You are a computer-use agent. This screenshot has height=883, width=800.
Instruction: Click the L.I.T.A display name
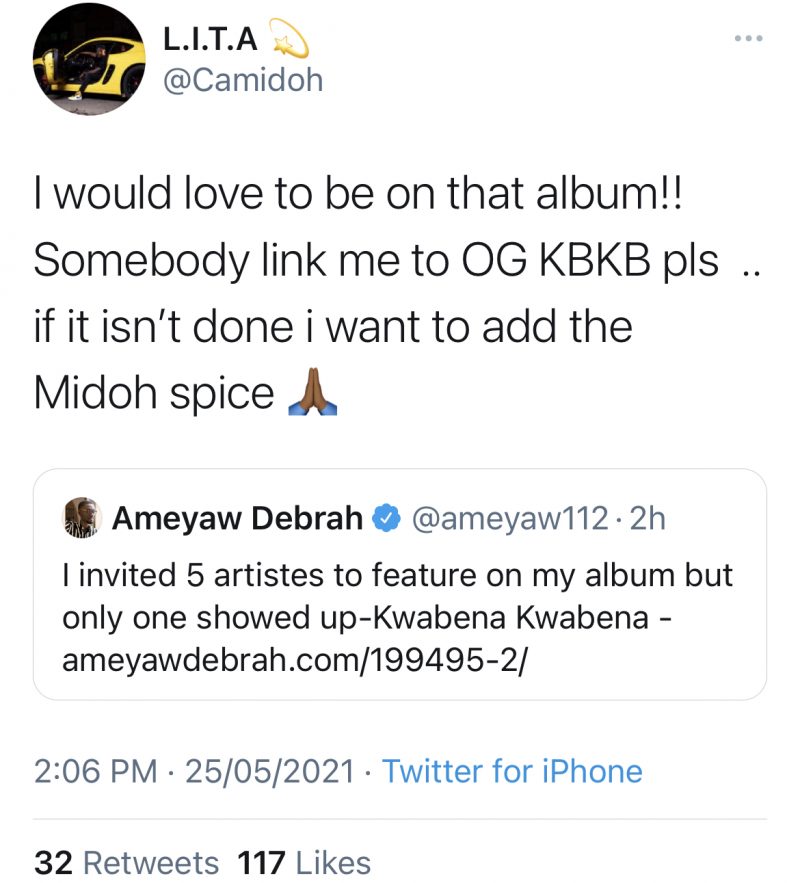click(211, 39)
